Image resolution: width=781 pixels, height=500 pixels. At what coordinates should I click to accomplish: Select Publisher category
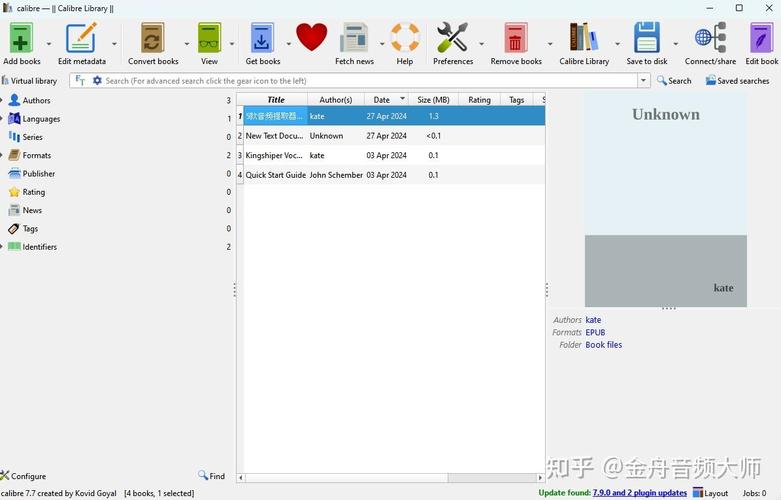tap(38, 174)
